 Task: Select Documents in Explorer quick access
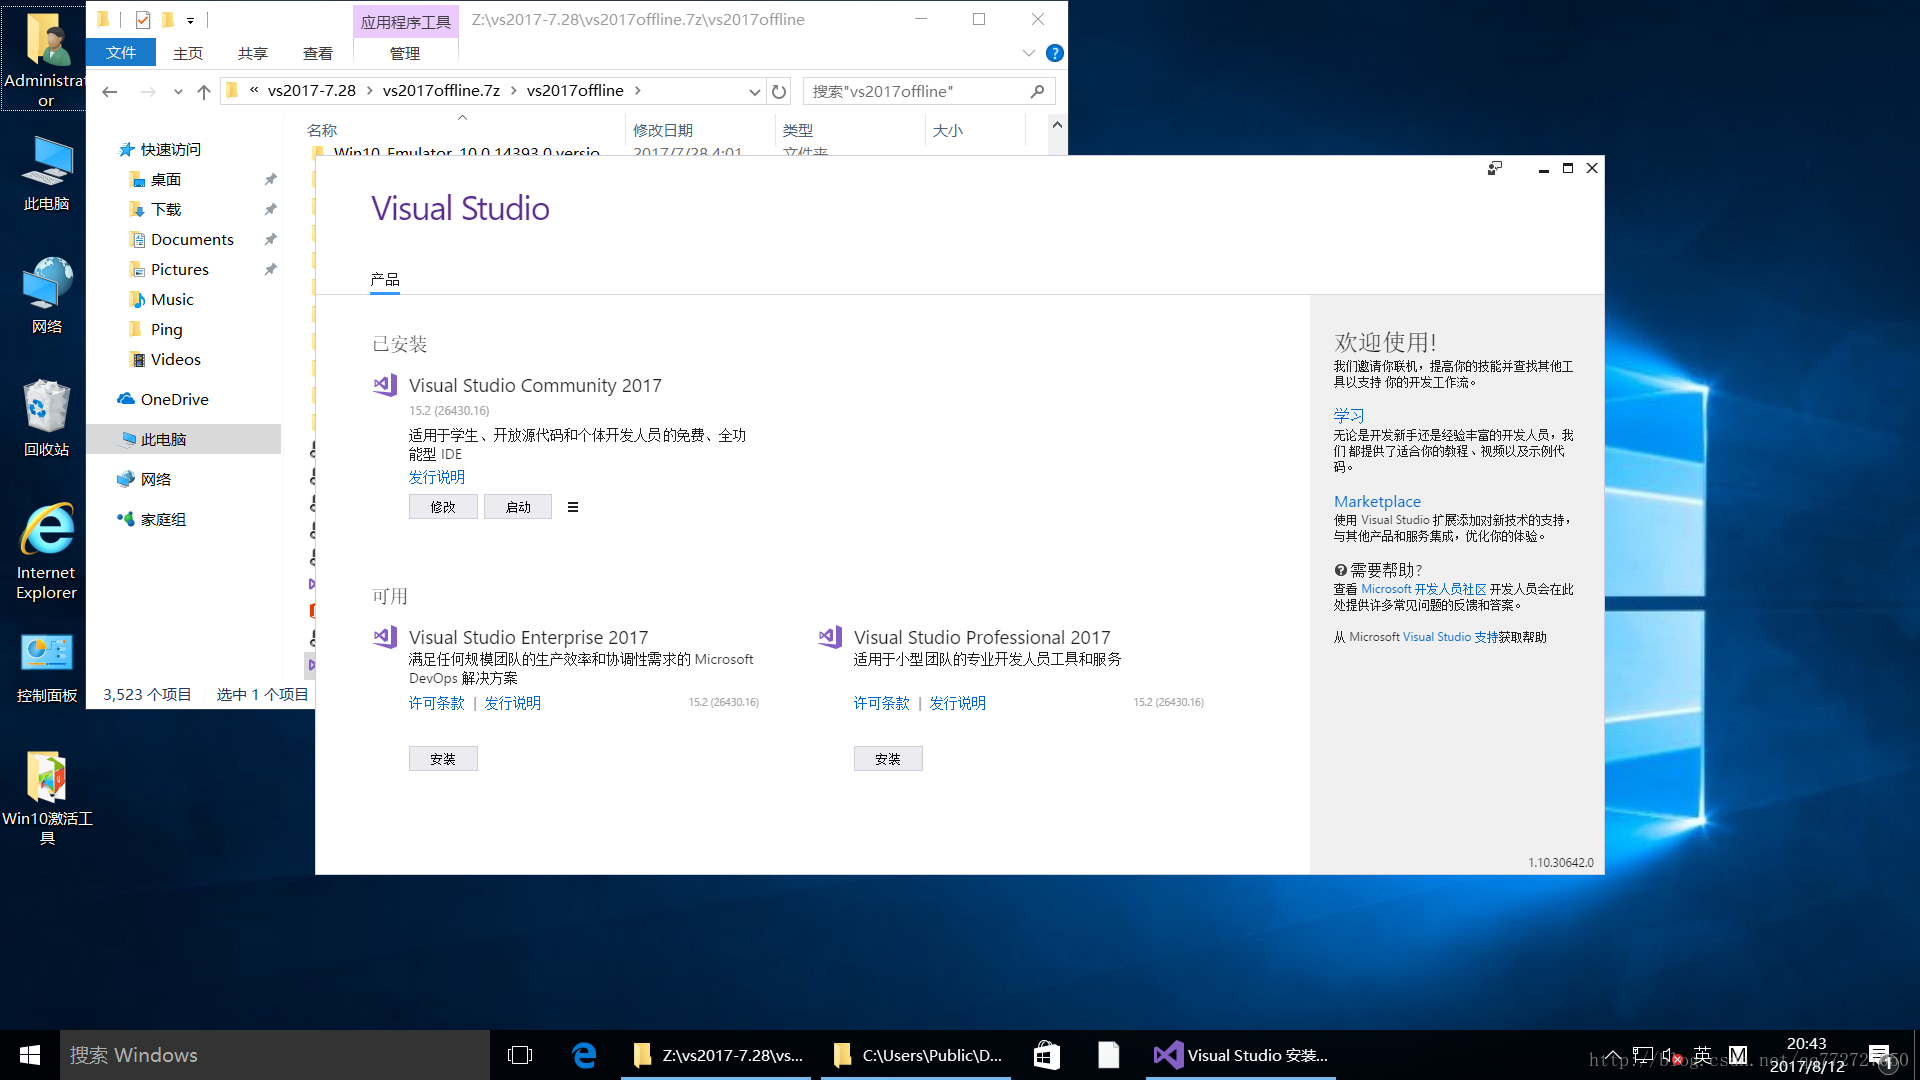point(192,239)
